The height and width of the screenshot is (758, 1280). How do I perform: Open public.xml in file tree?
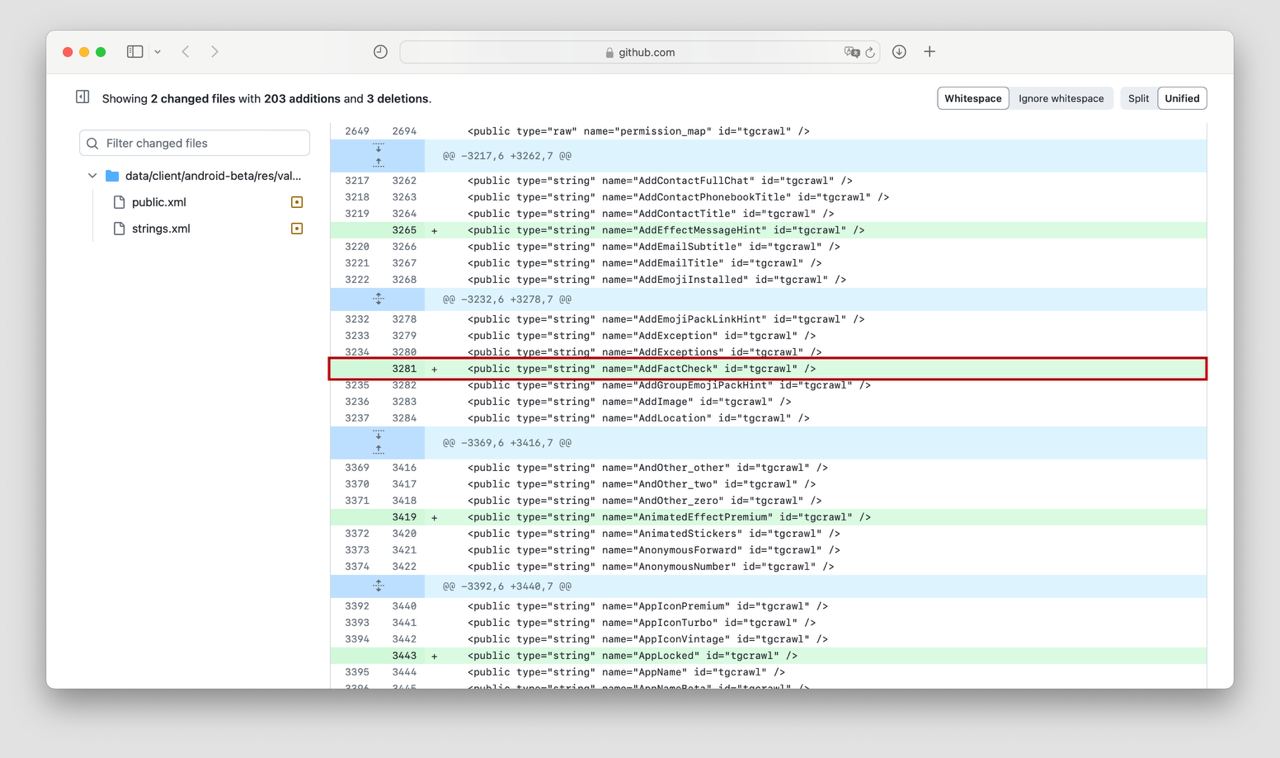coord(159,202)
